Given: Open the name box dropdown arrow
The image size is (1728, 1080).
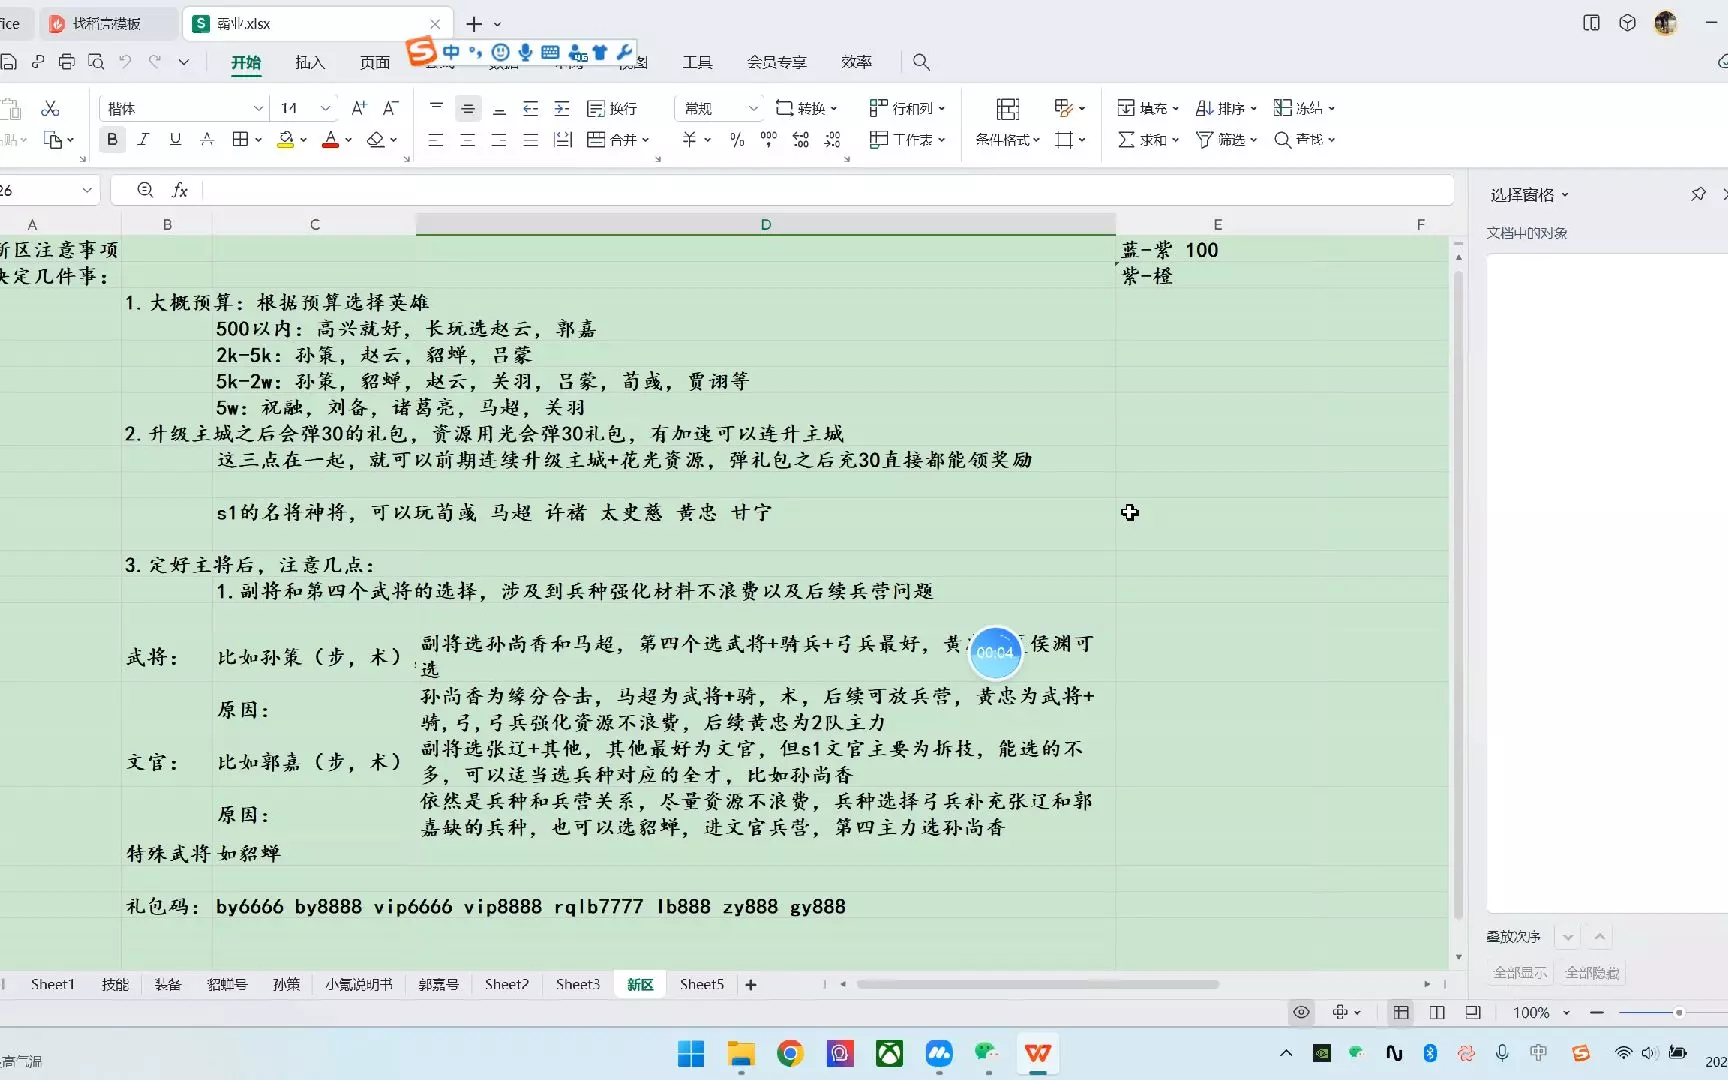Looking at the screenshot, I should tap(87, 190).
